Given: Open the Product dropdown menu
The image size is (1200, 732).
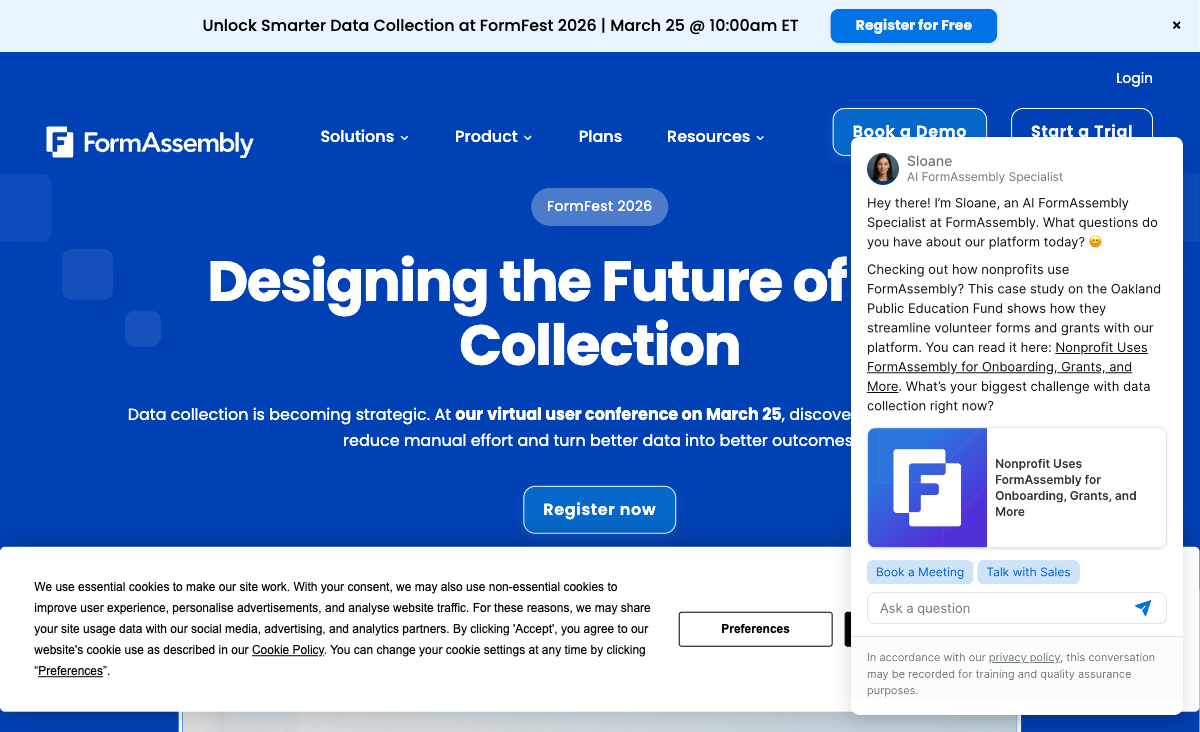Looking at the screenshot, I should click(x=493, y=136).
